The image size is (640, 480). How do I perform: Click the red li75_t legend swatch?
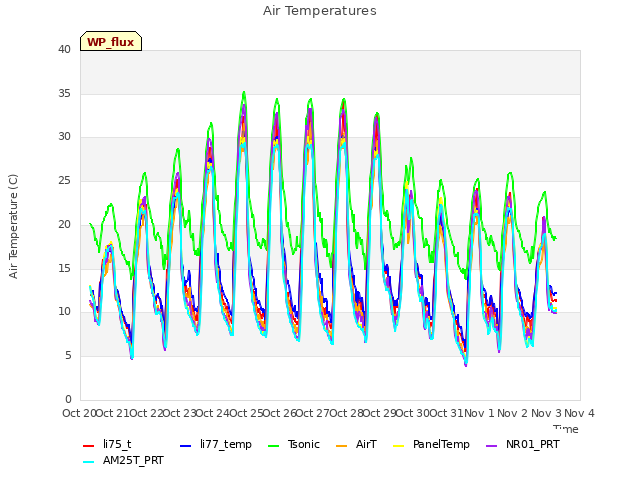point(89,446)
